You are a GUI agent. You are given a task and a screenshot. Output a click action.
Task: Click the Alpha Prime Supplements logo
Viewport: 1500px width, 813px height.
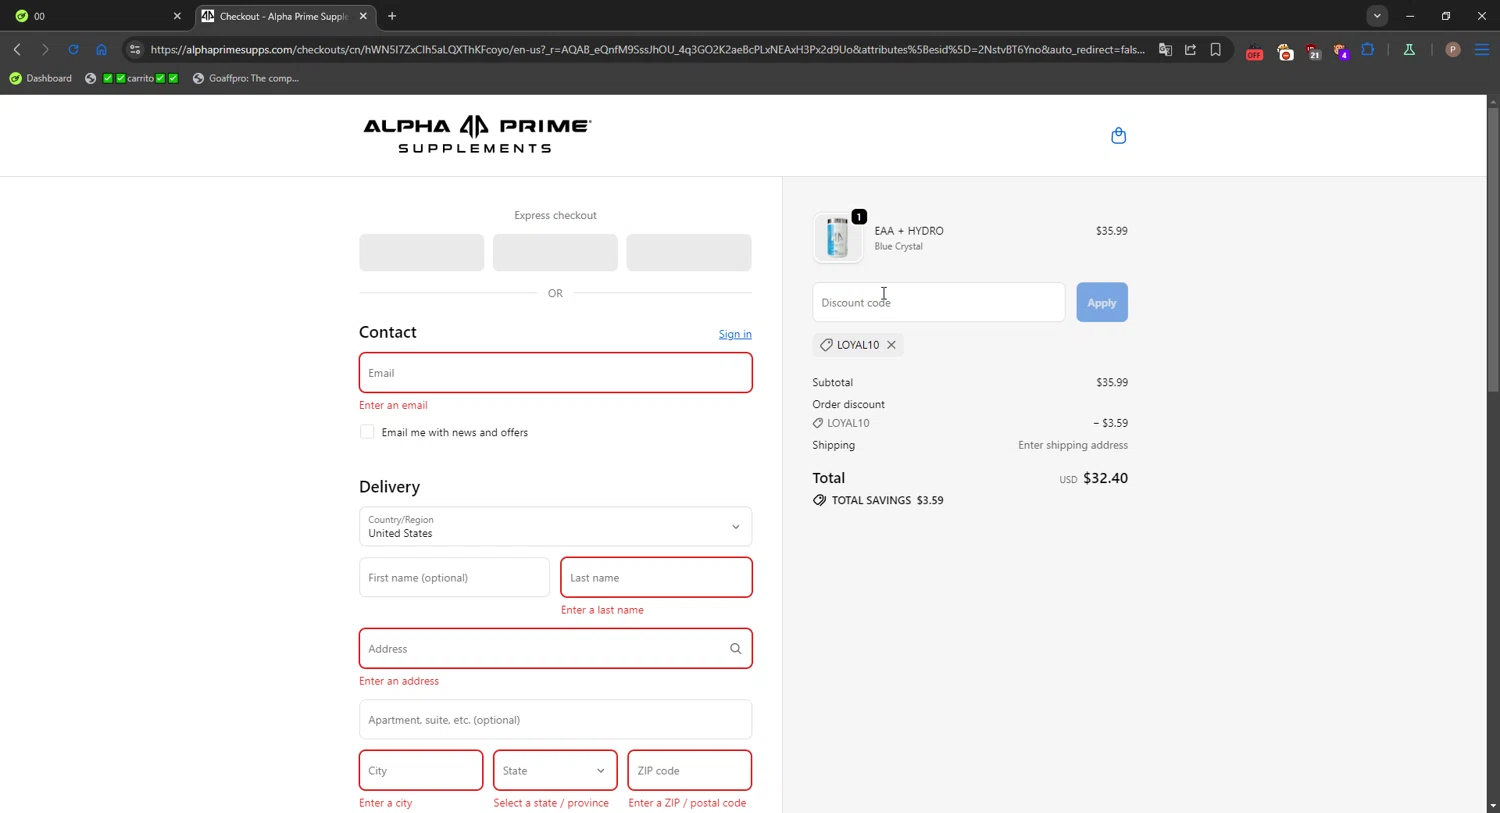[x=477, y=135]
